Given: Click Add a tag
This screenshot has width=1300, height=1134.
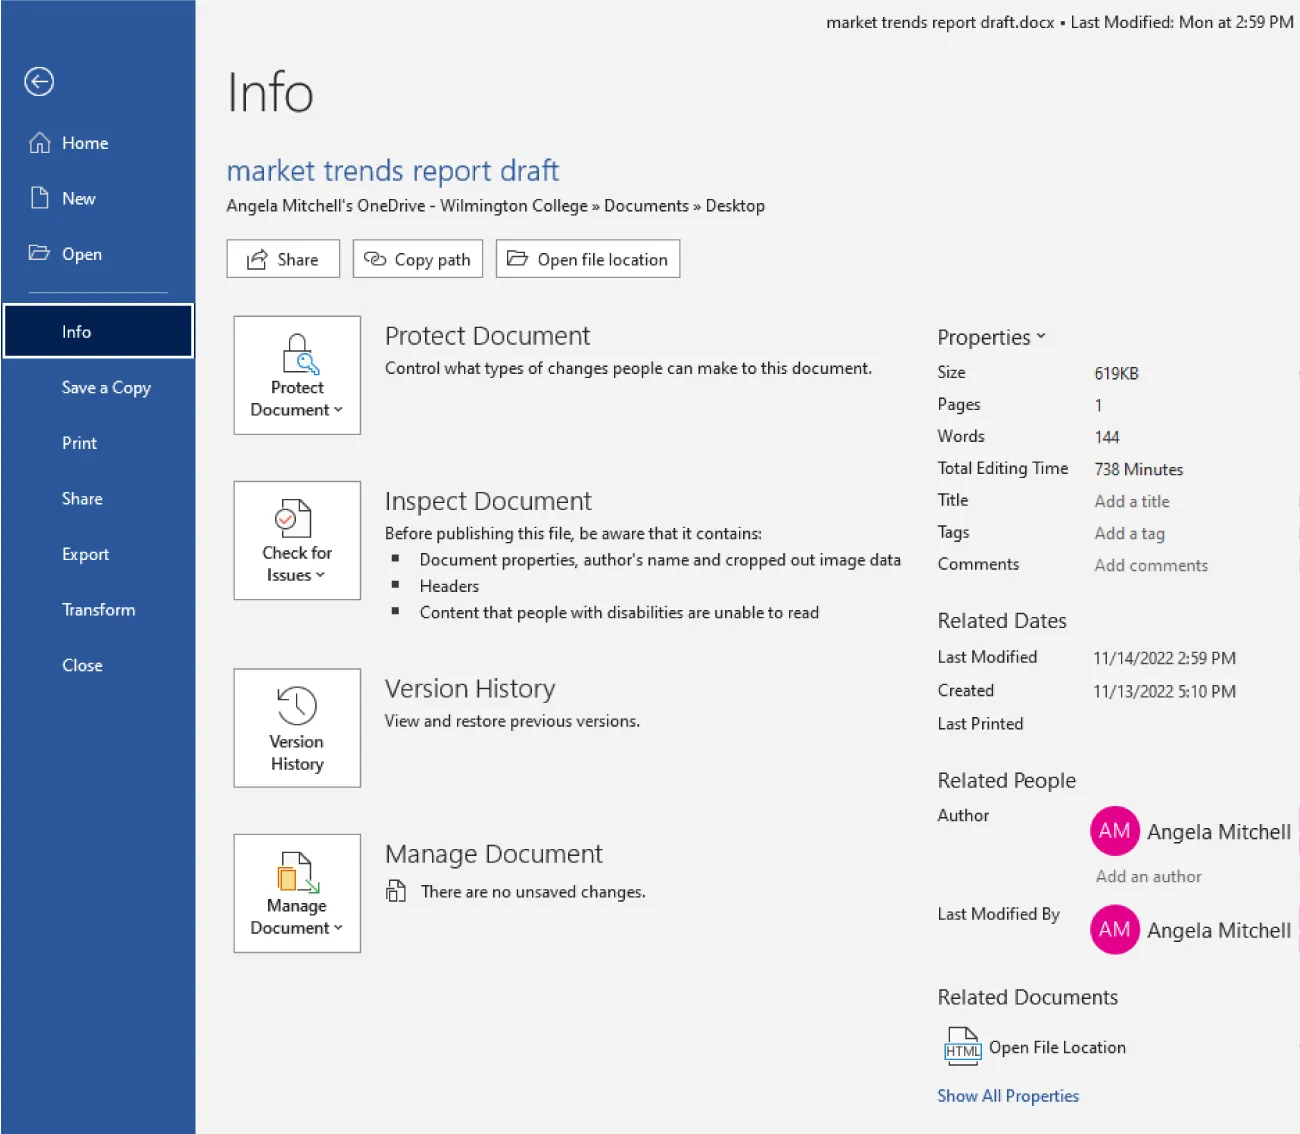Looking at the screenshot, I should [x=1129, y=533].
